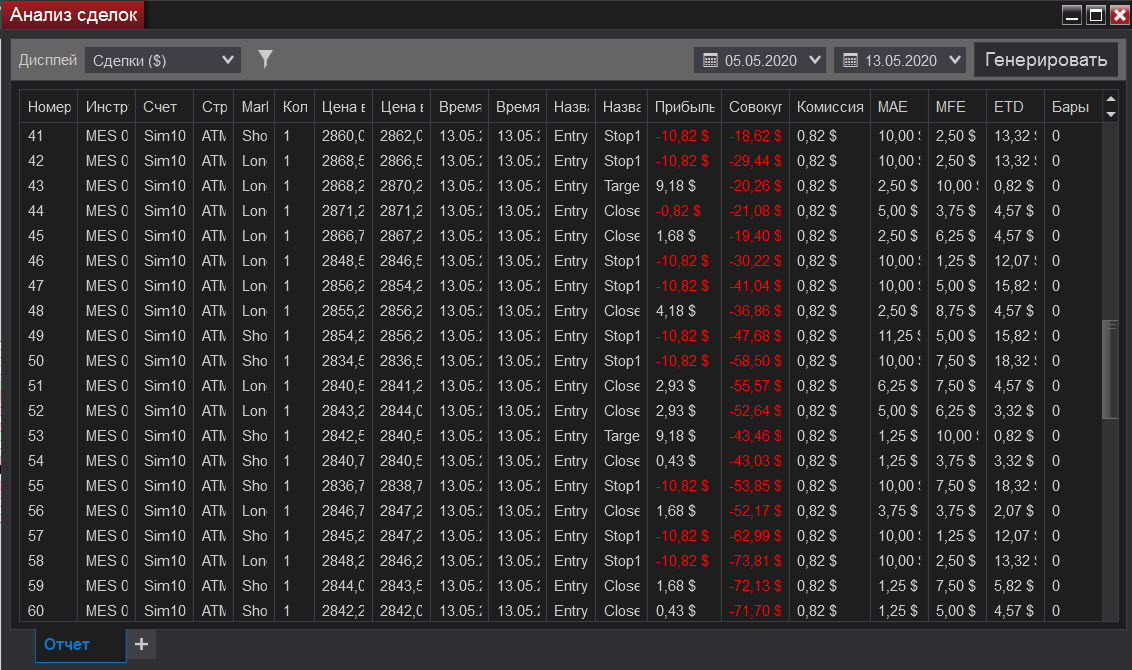Click ETD cell 2,07 $ in row 56
Image resolution: width=1132 pixels, height=670 pixels.
coord(1014,511)
